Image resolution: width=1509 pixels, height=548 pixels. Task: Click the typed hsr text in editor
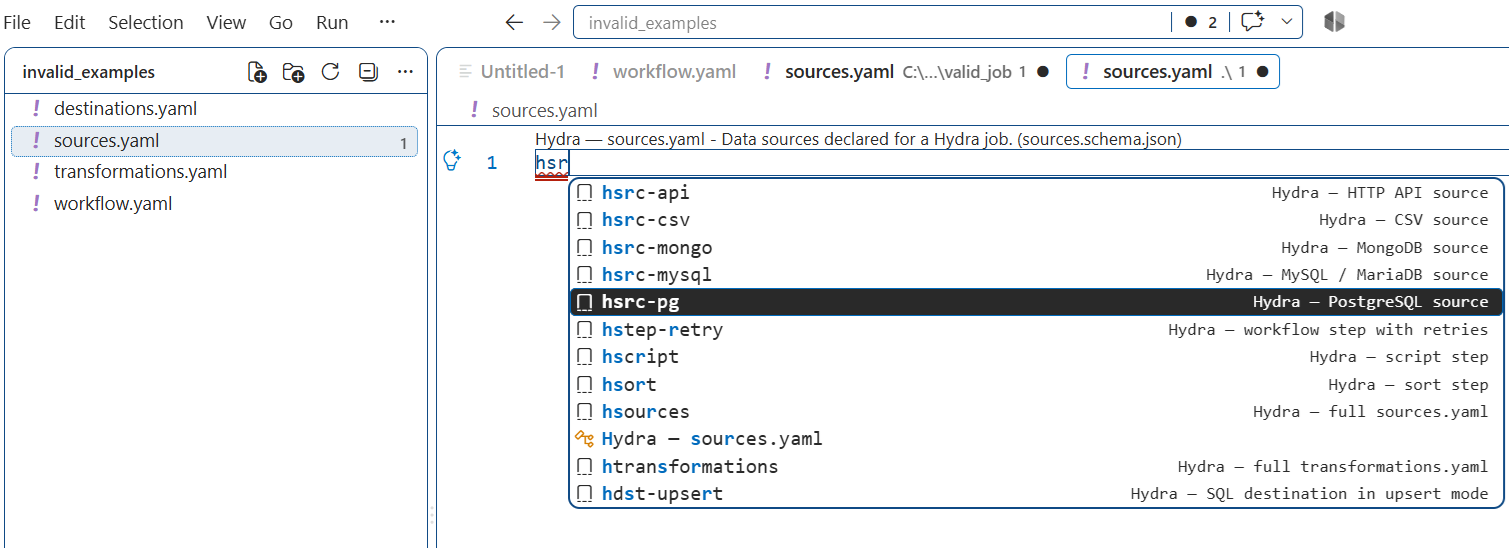coord(552,163)
